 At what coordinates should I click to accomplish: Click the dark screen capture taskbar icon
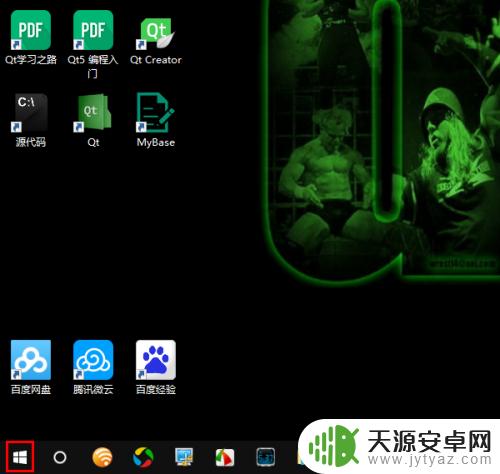point(266,457)
